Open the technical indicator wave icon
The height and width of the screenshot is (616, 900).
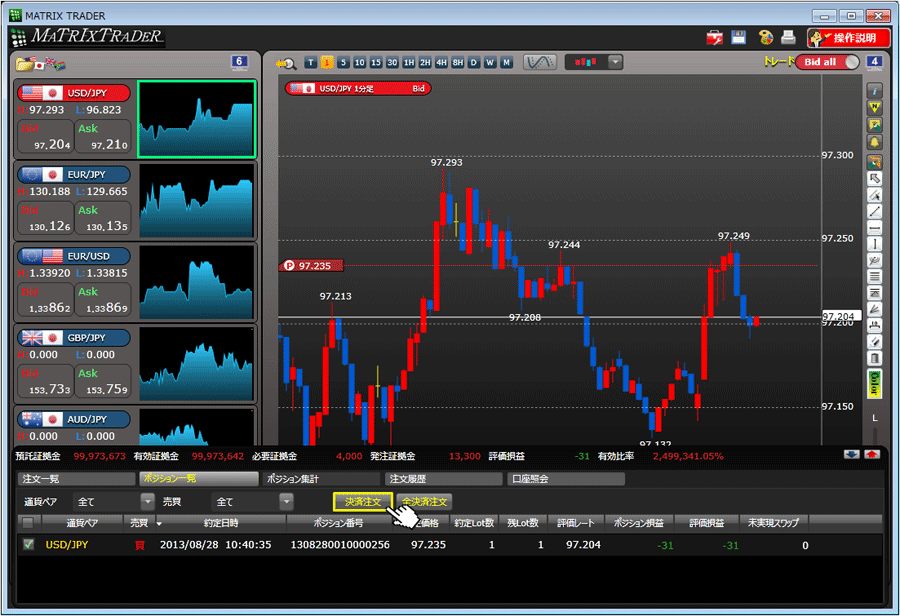click(540, 62)
